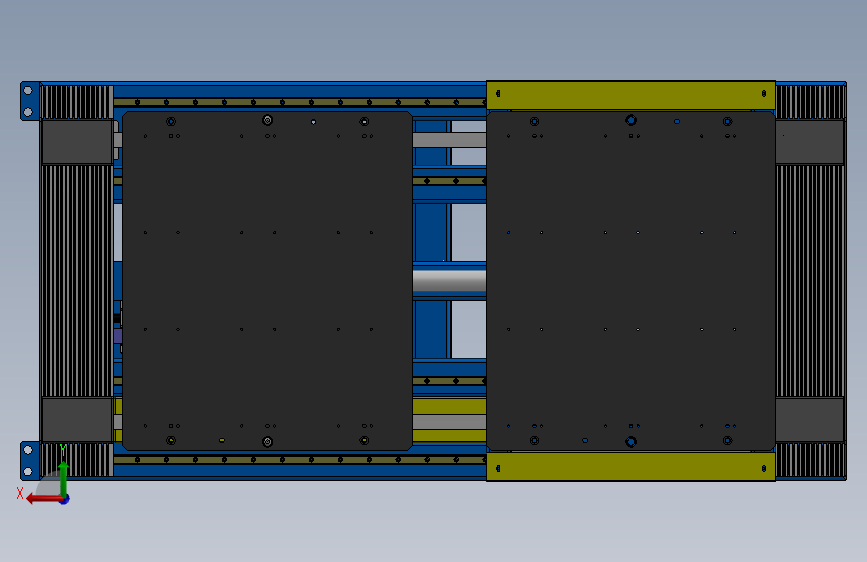
Task: Select the upper olive-yellow cover bar
Action: click(x=631, y=95)
